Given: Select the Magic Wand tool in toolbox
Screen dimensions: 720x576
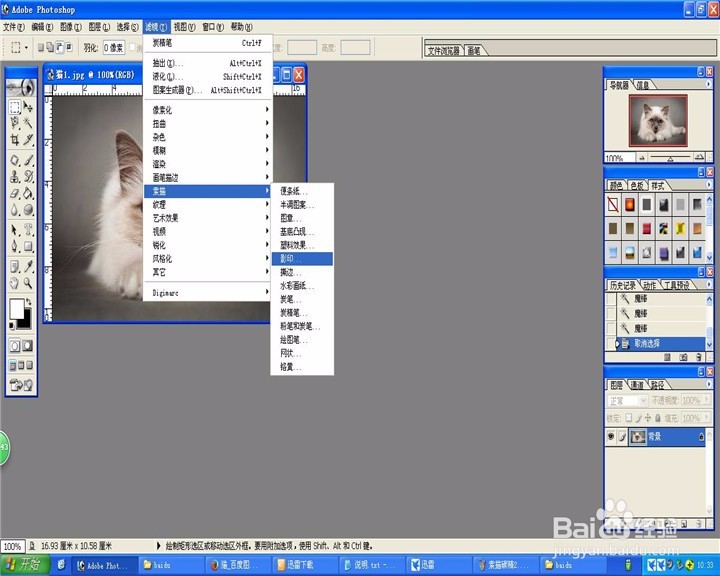Looking at the screenshot, I should click(x=28, y=123).
